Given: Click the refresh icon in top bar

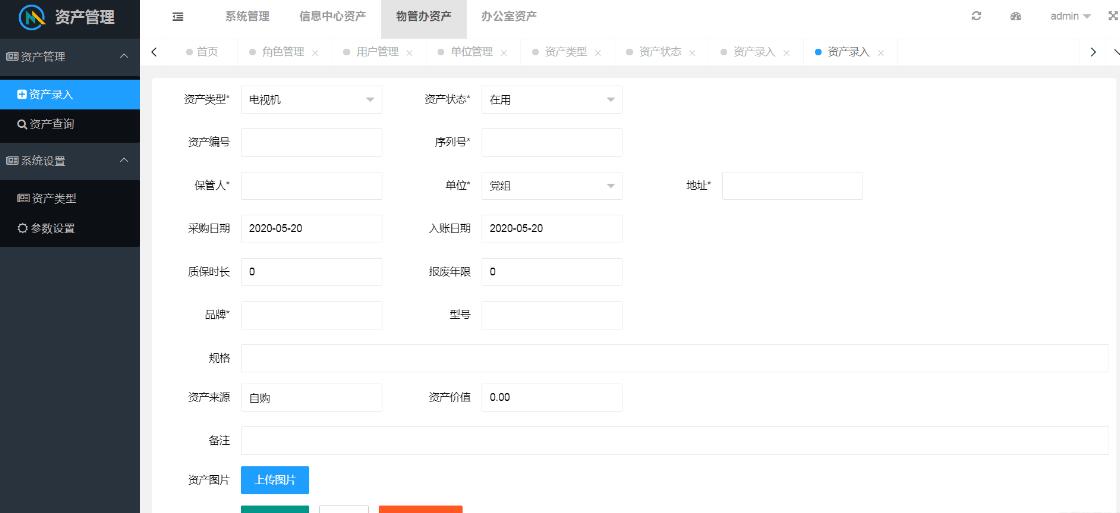Looking at the screenshot, I should pos(976,17).
